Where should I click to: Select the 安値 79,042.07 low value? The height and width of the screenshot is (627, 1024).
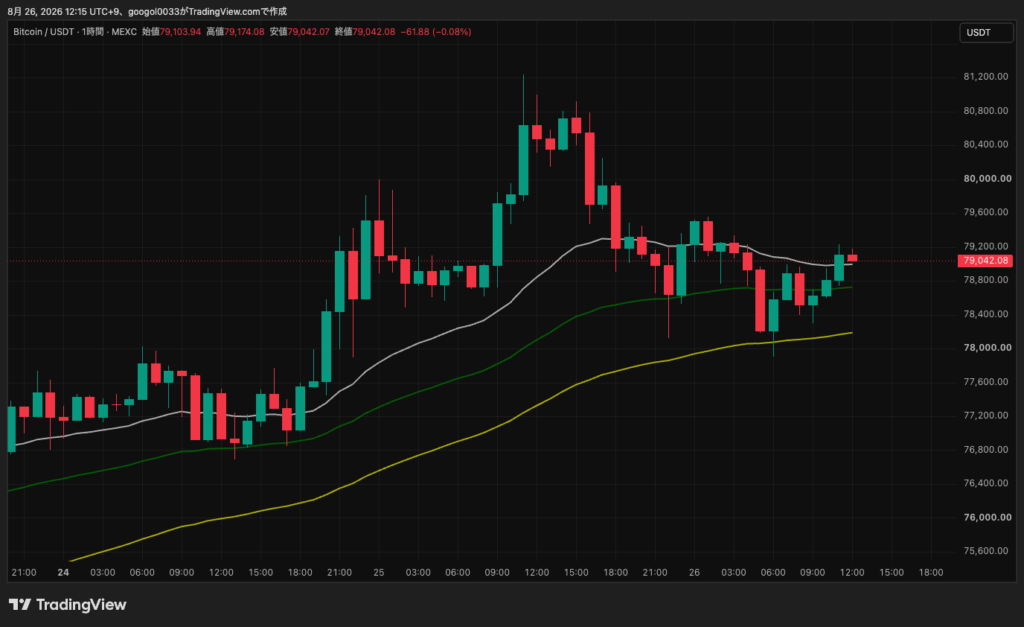299,31
